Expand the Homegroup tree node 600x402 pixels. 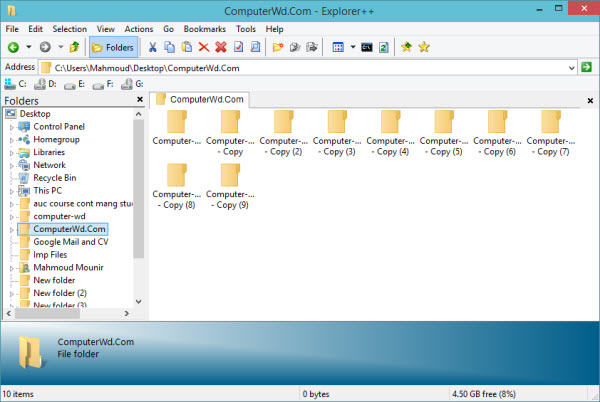pos(11,140)
